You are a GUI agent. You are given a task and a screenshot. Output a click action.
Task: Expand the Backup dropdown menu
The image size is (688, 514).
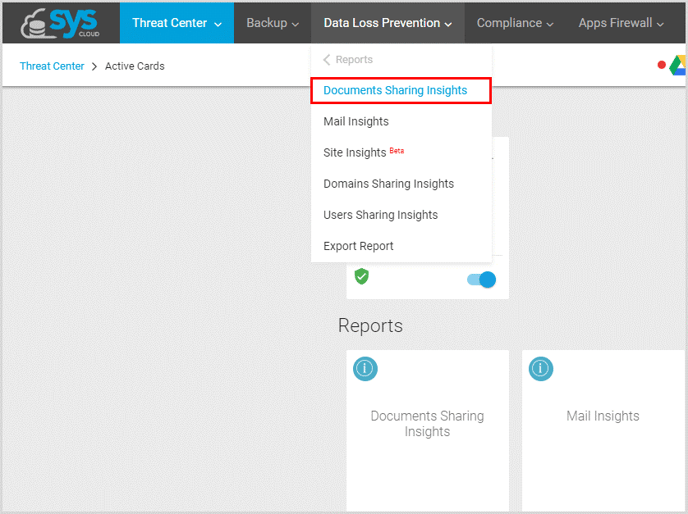click(272, 23)
